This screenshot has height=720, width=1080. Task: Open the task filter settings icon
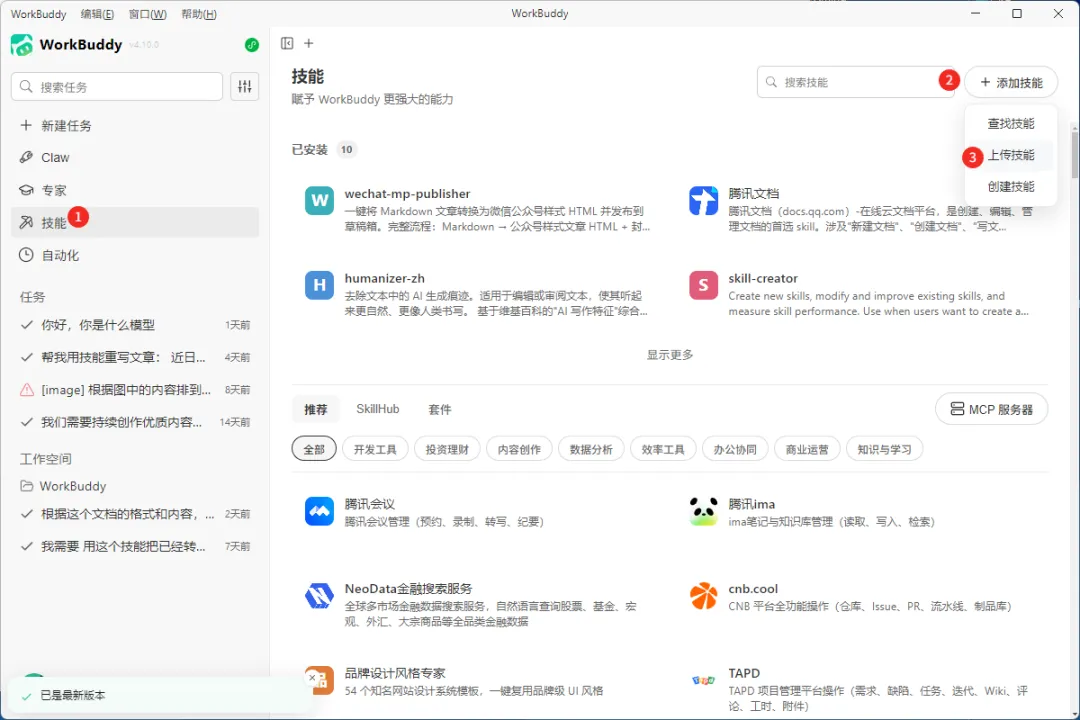245,87
